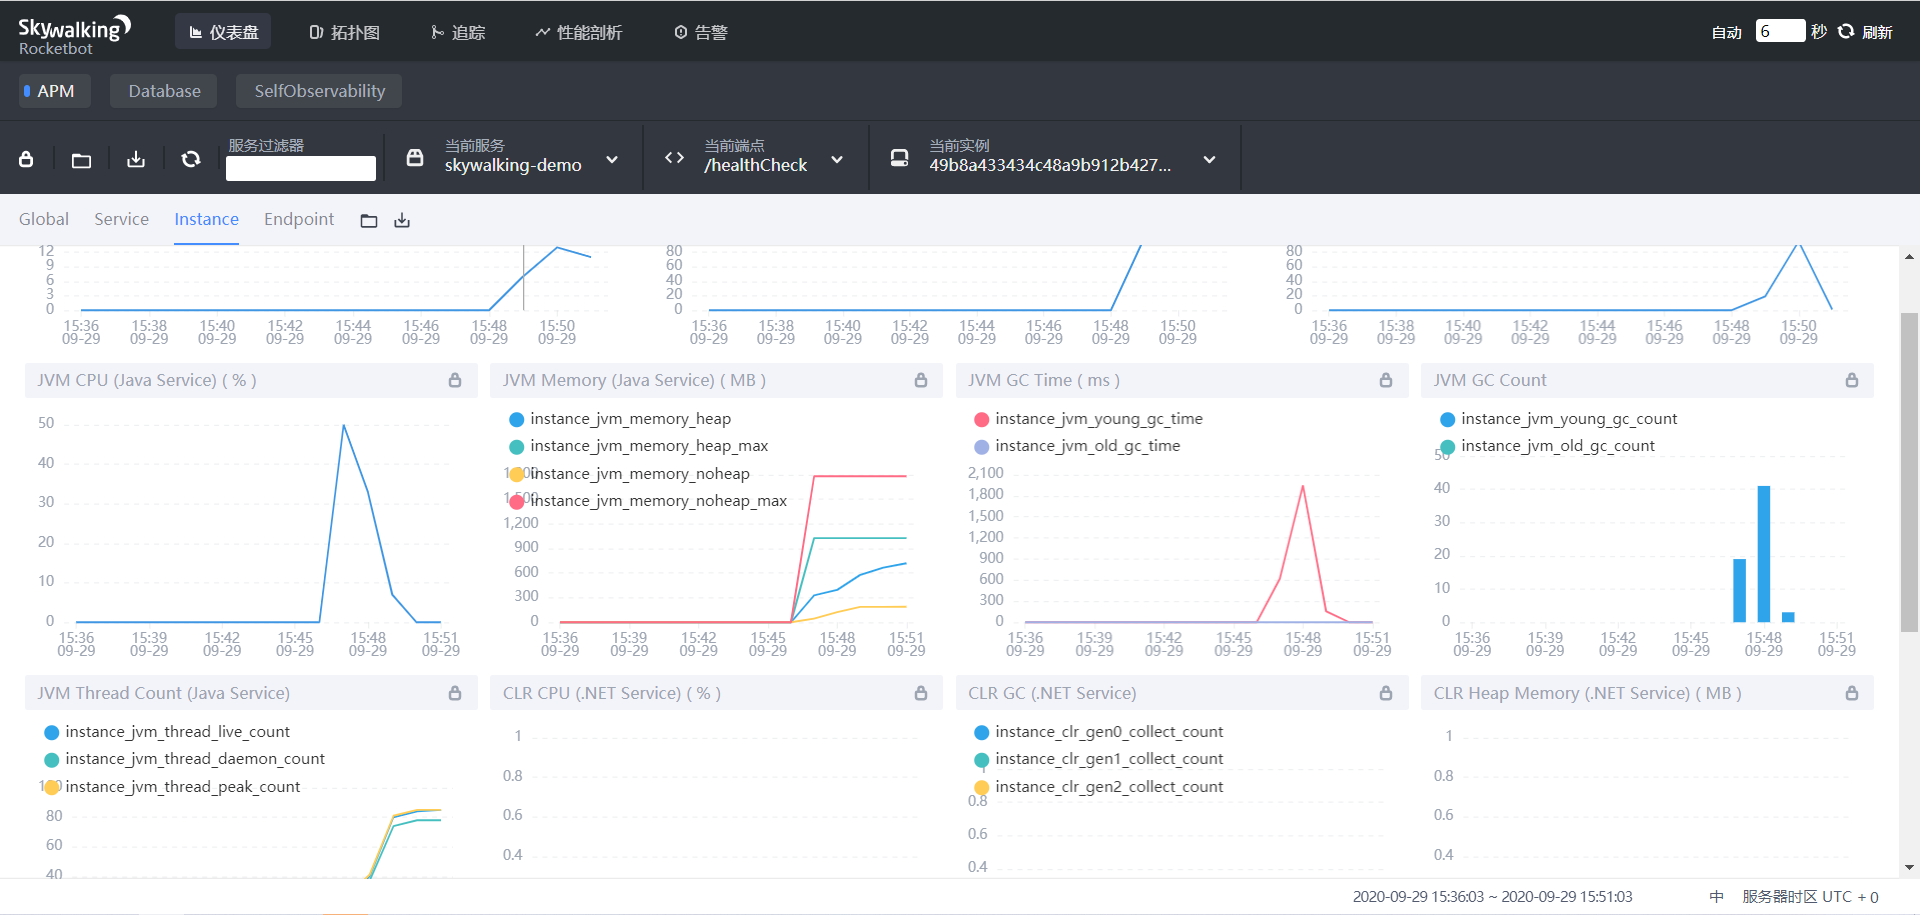Viewport: 1920px width, 915px height.
Task: Click the folder icon next to Endpoint tab
Action: click(x=369, y=221)
